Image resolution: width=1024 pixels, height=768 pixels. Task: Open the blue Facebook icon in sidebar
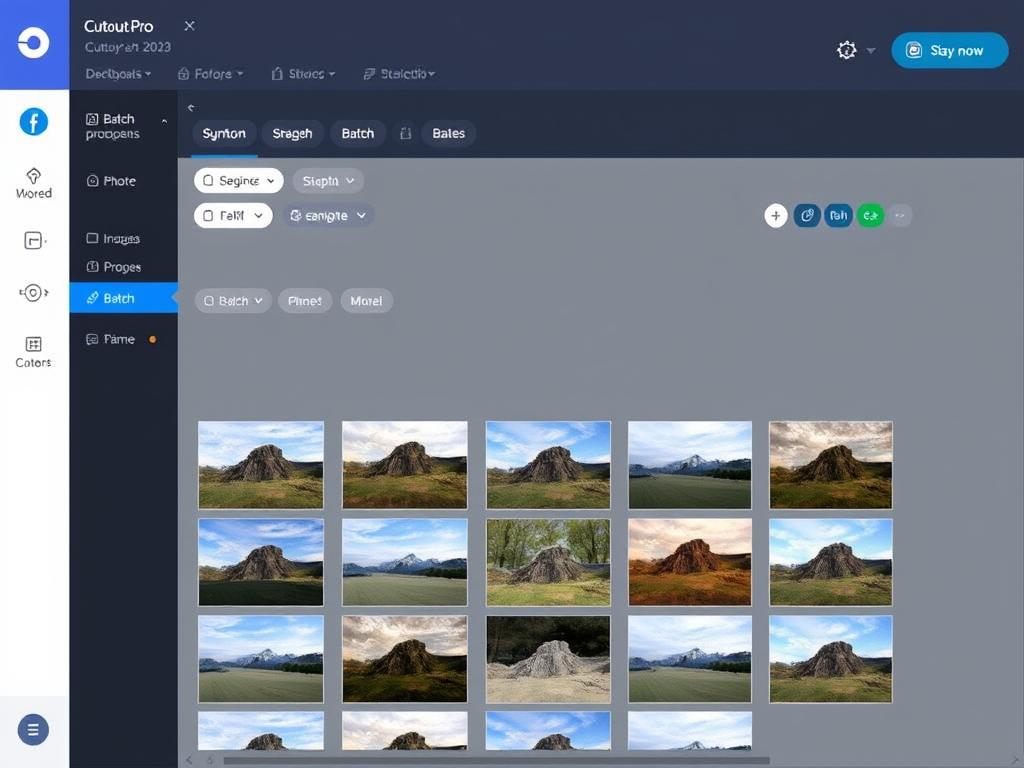coord(34,122)
